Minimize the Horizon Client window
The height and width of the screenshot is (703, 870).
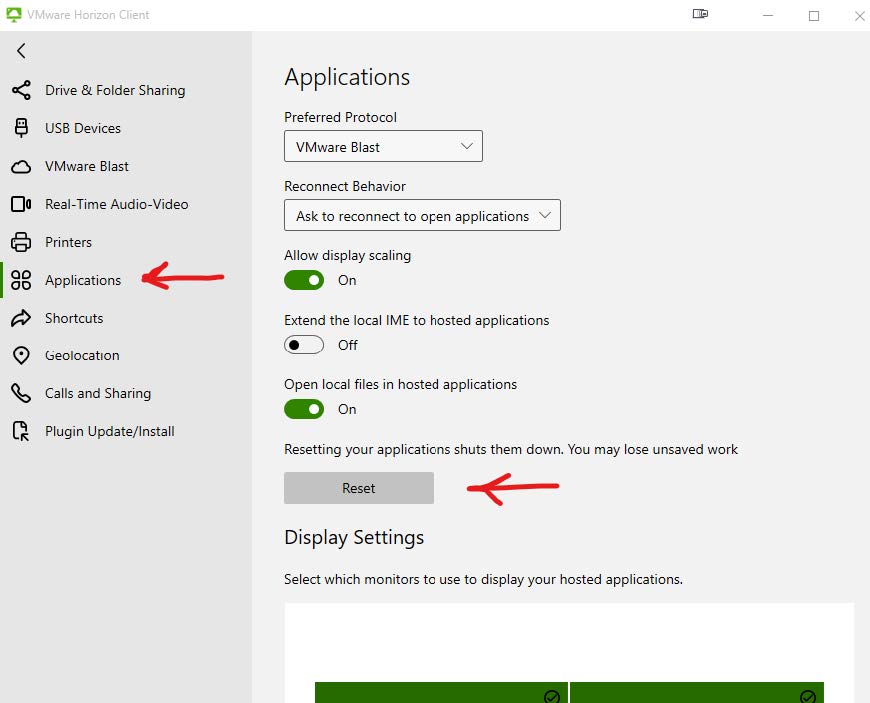click(768, 16)
